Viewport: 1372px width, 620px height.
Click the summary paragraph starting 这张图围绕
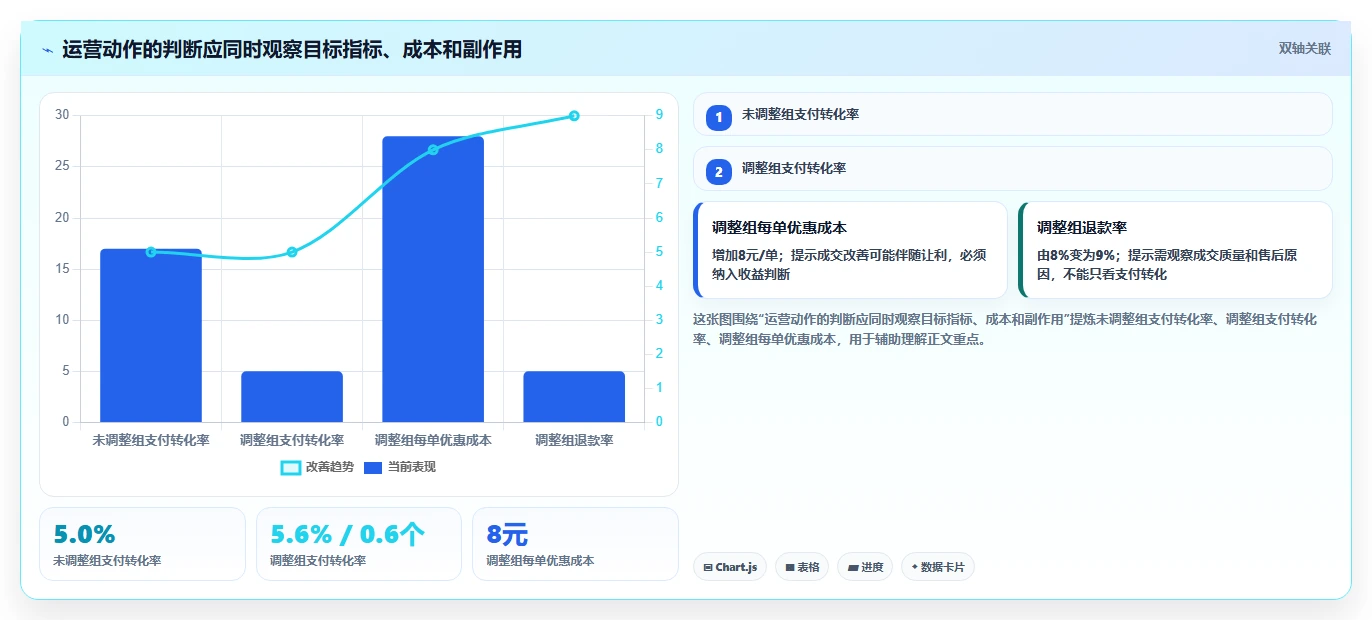[1007, 329]
